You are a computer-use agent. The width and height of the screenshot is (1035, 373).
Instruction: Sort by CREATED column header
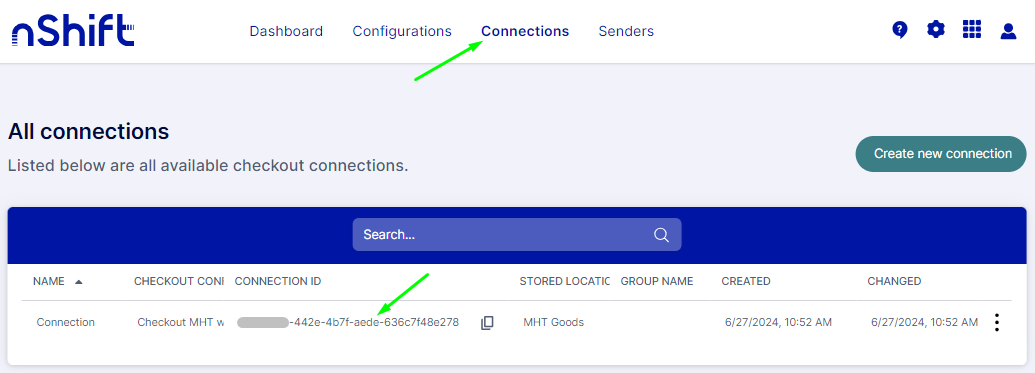point(746,281)
